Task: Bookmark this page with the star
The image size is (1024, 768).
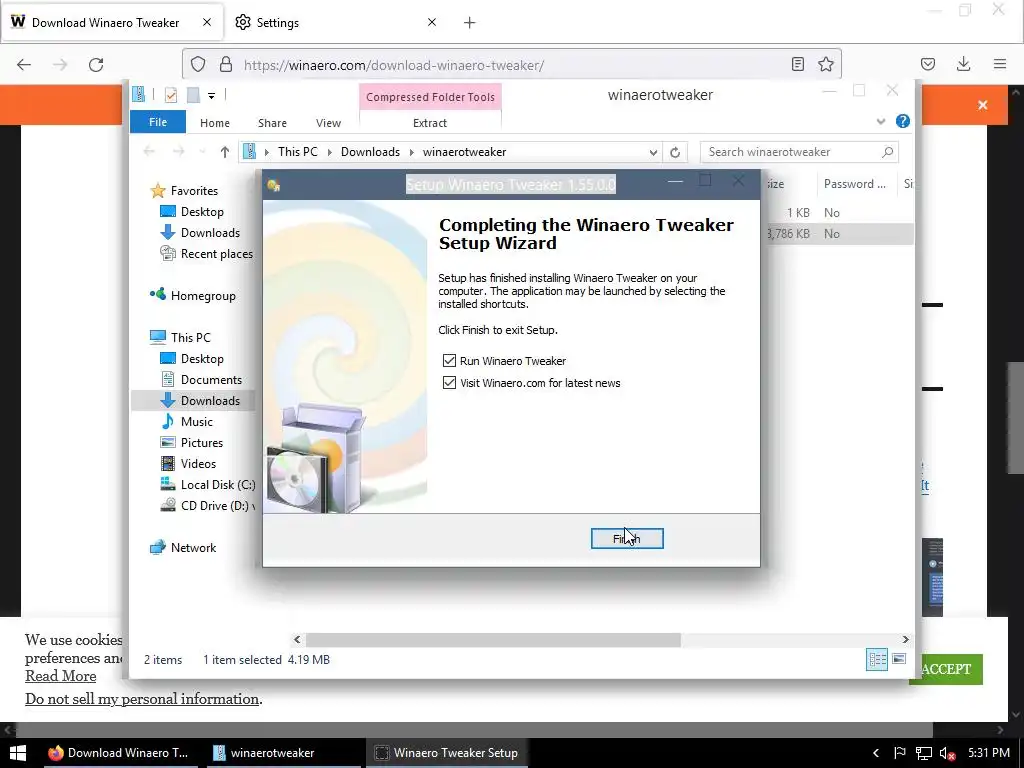Action: click(825, 64)
